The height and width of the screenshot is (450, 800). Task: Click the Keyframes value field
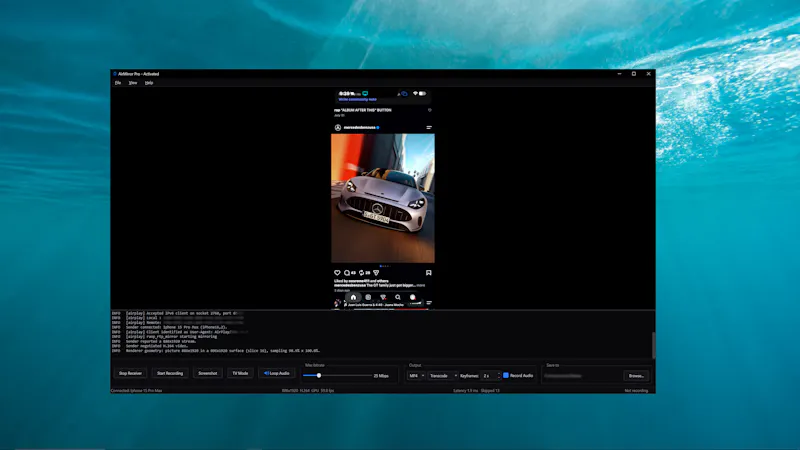pyautogui.click(x=489, y=376)
